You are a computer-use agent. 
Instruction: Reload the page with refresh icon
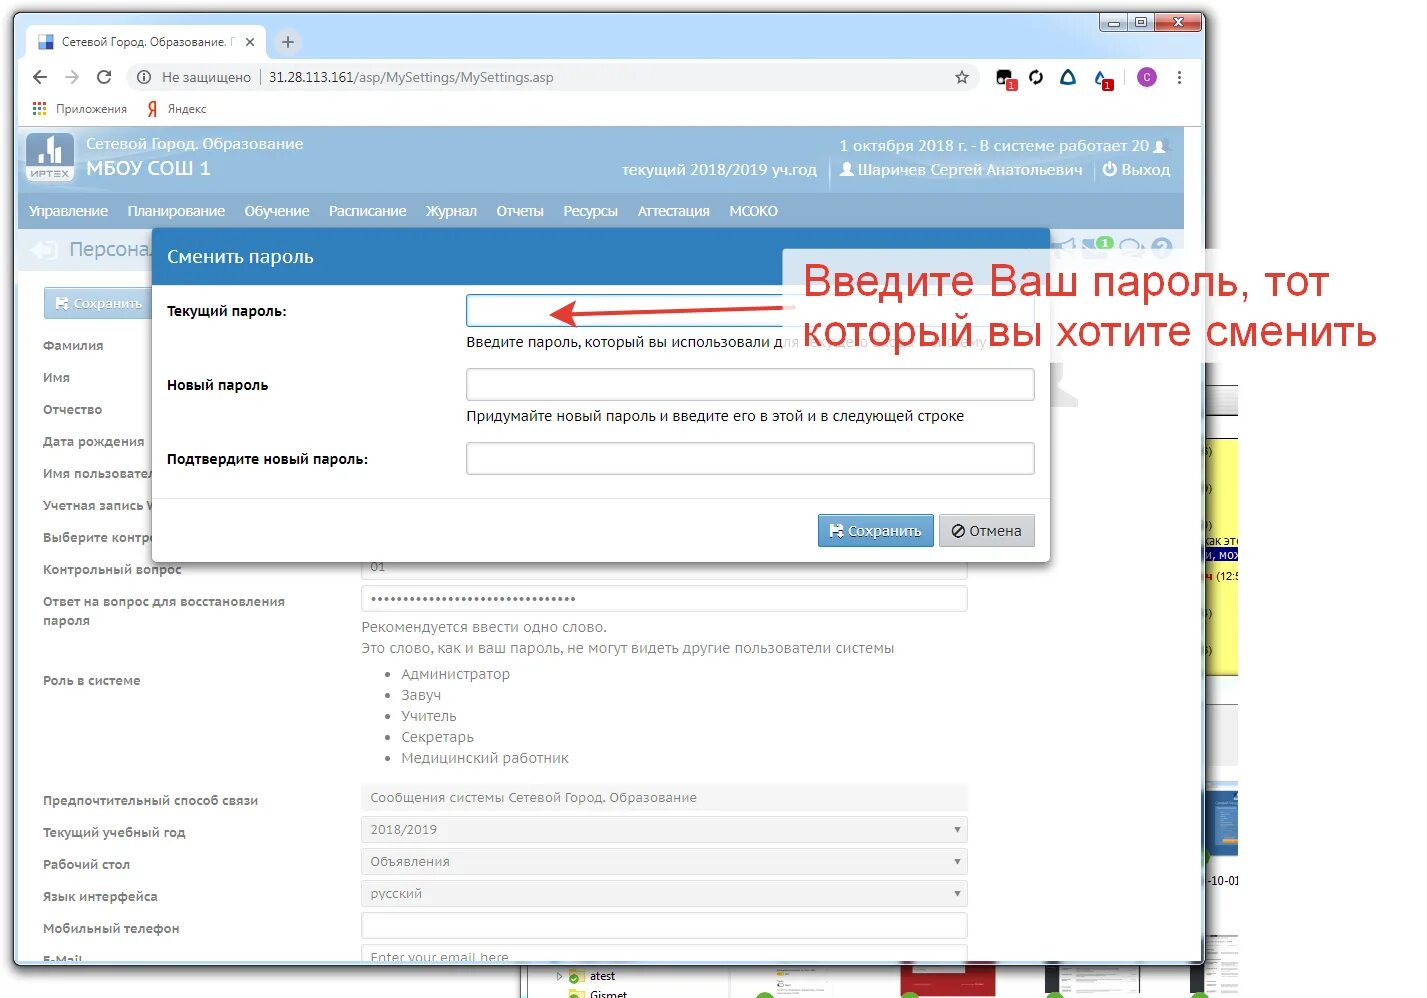[x=104, y=77]
